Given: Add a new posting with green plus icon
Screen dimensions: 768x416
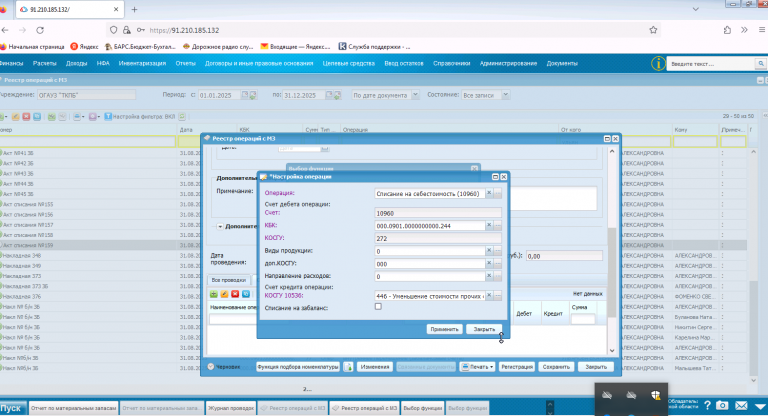Looking at the screenshot, I should (214, 294).
